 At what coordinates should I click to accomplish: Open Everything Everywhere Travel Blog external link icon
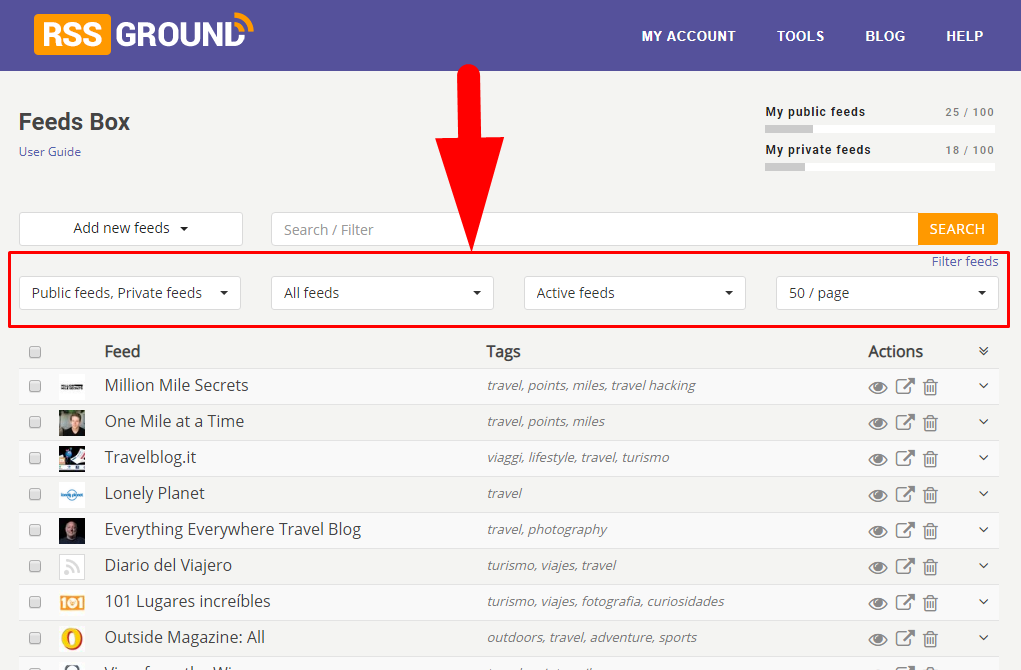pyautogui.click(x=905, y=530)
